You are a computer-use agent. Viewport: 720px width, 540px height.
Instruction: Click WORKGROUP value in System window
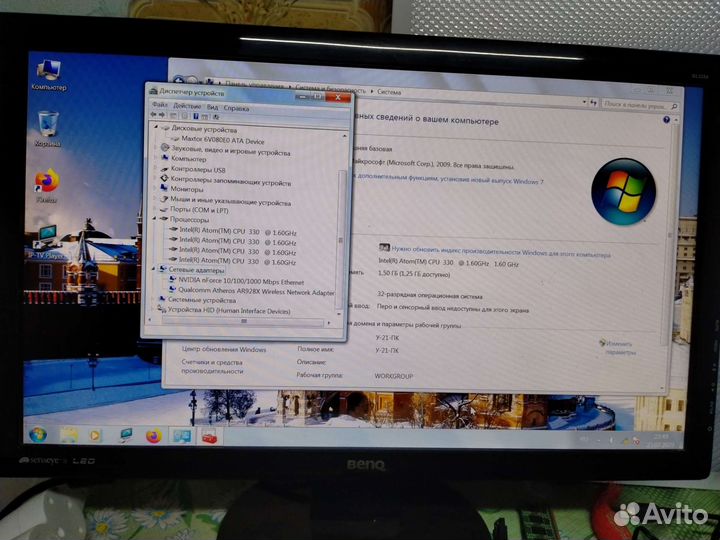point(394,376)
